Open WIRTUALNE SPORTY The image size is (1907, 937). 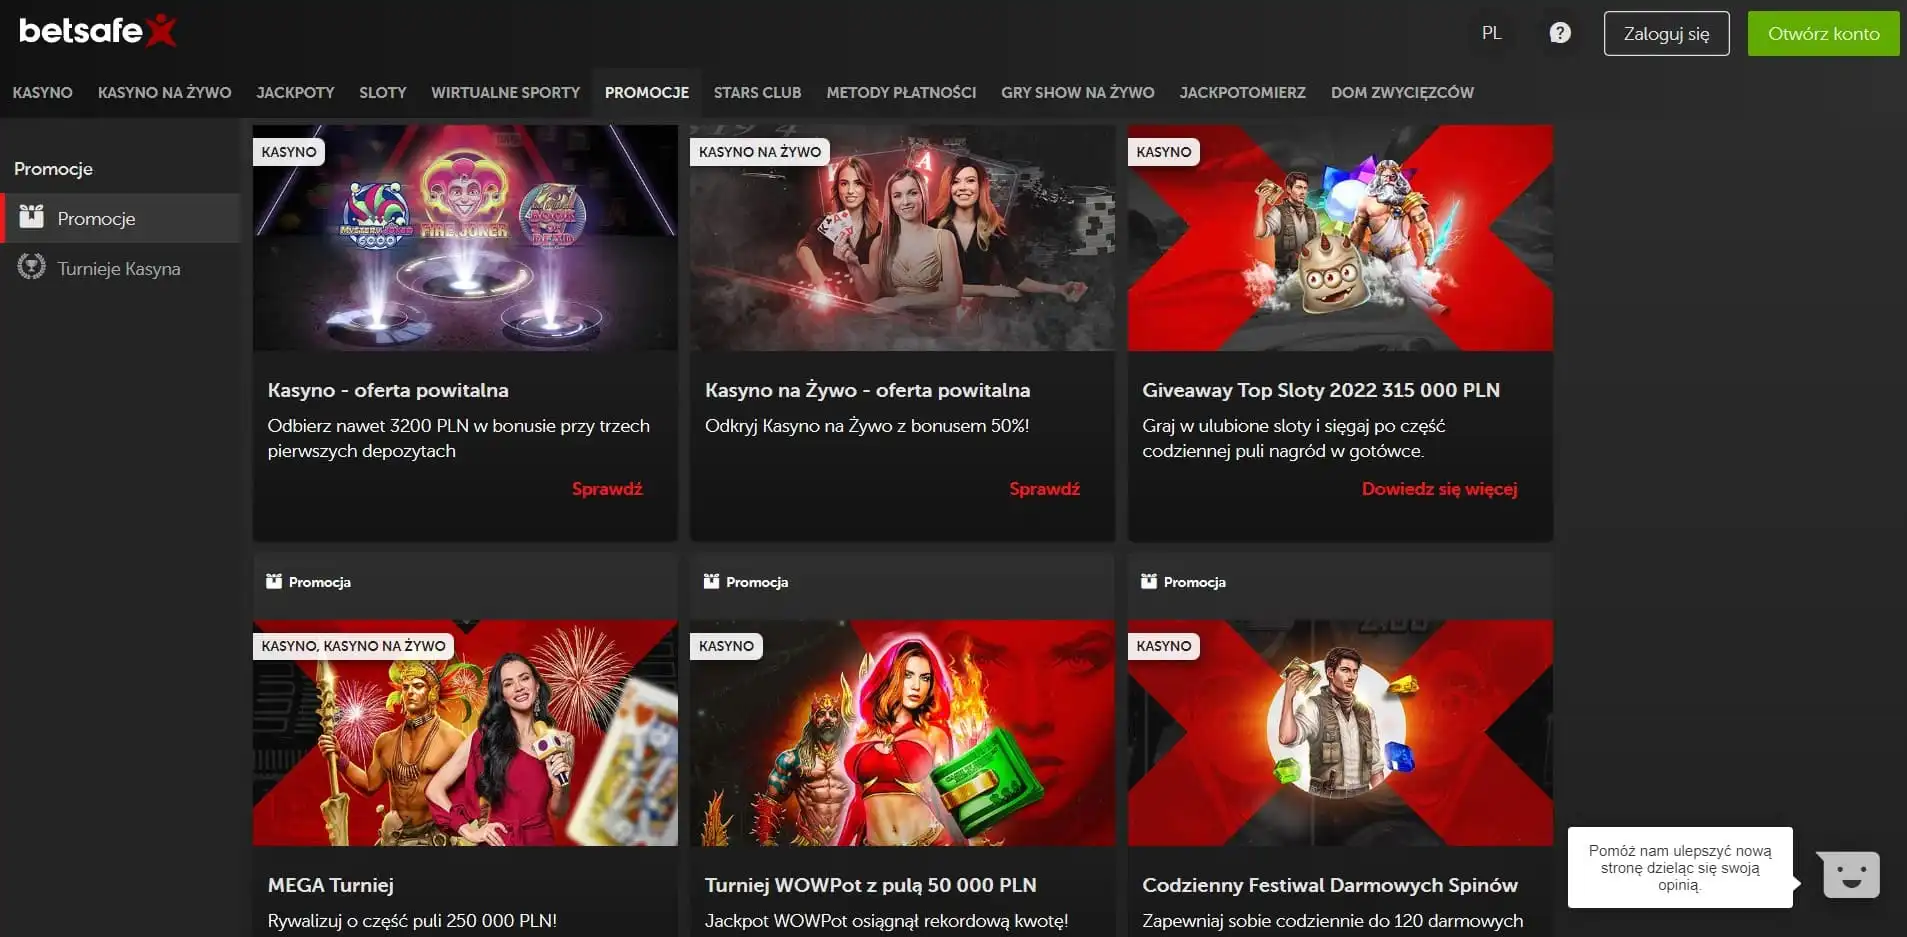click(x=505, y=92)
